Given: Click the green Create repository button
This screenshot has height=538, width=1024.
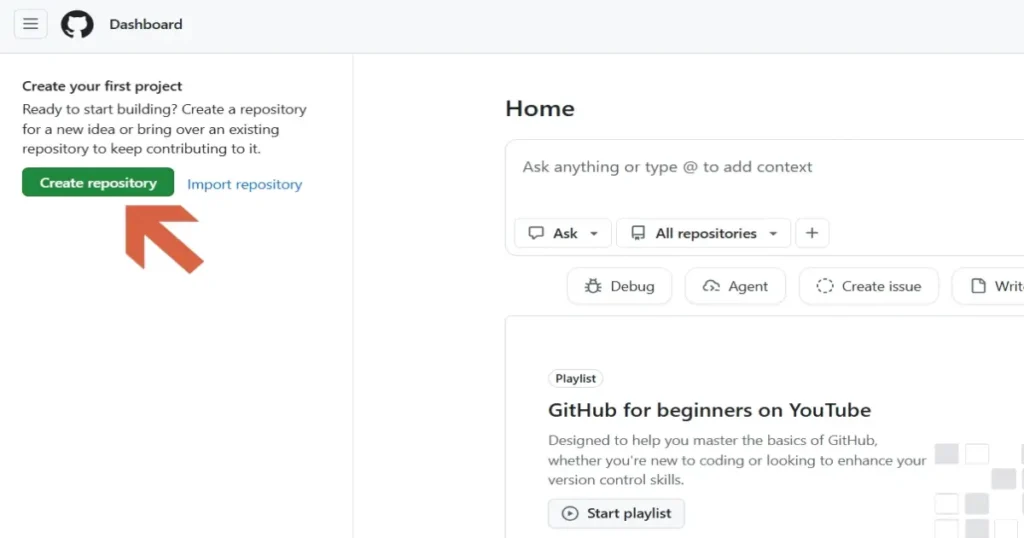Looking at the screenshot, I should coord(98,182).
